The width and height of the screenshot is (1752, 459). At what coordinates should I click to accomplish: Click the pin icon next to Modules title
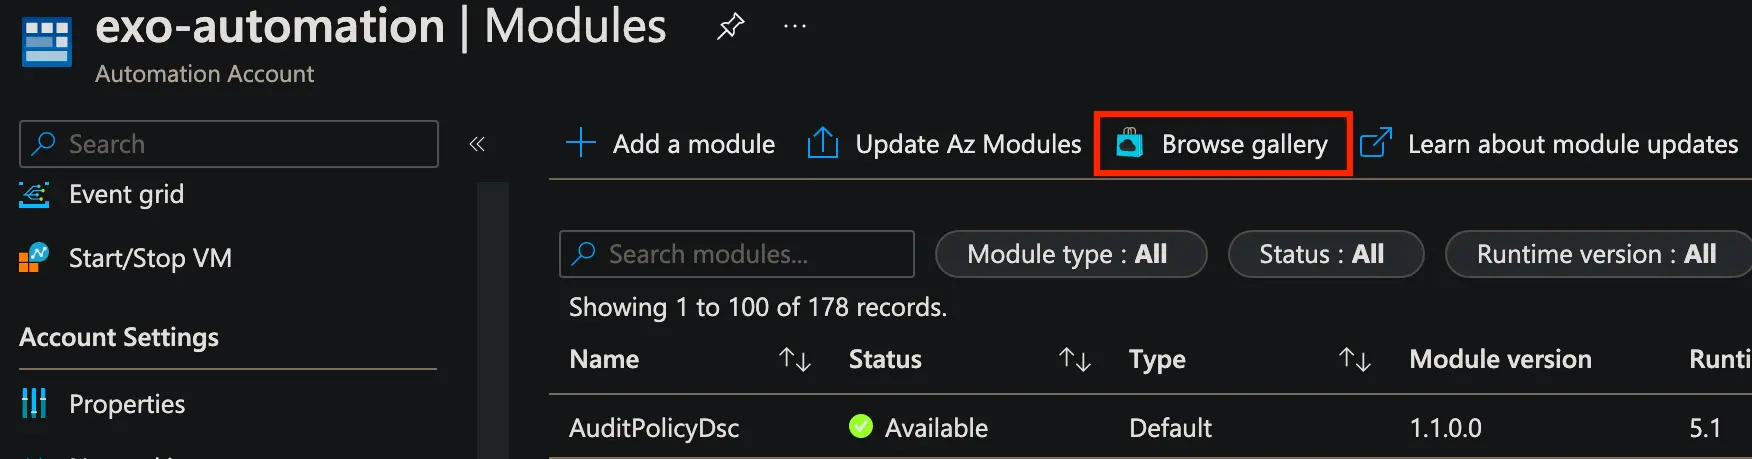coord(731,26)
